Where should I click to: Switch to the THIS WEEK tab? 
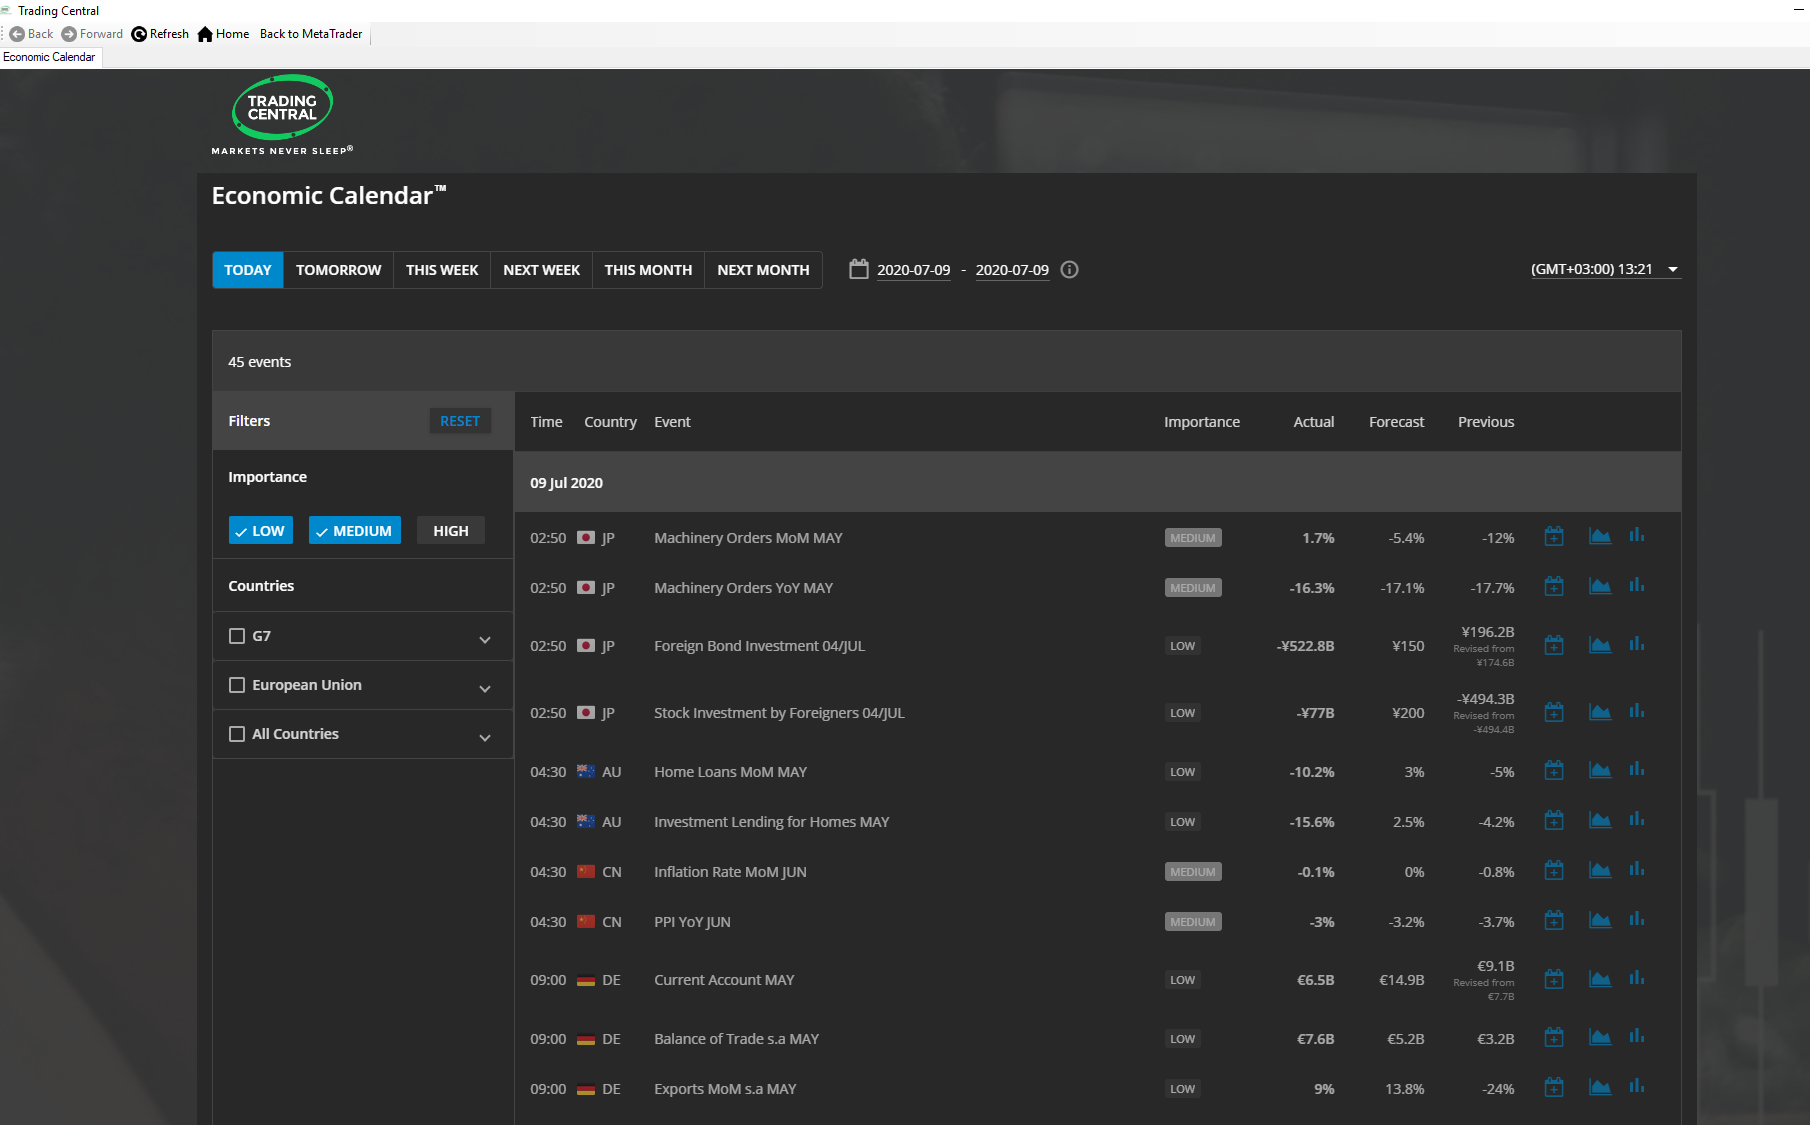point(441,270)
